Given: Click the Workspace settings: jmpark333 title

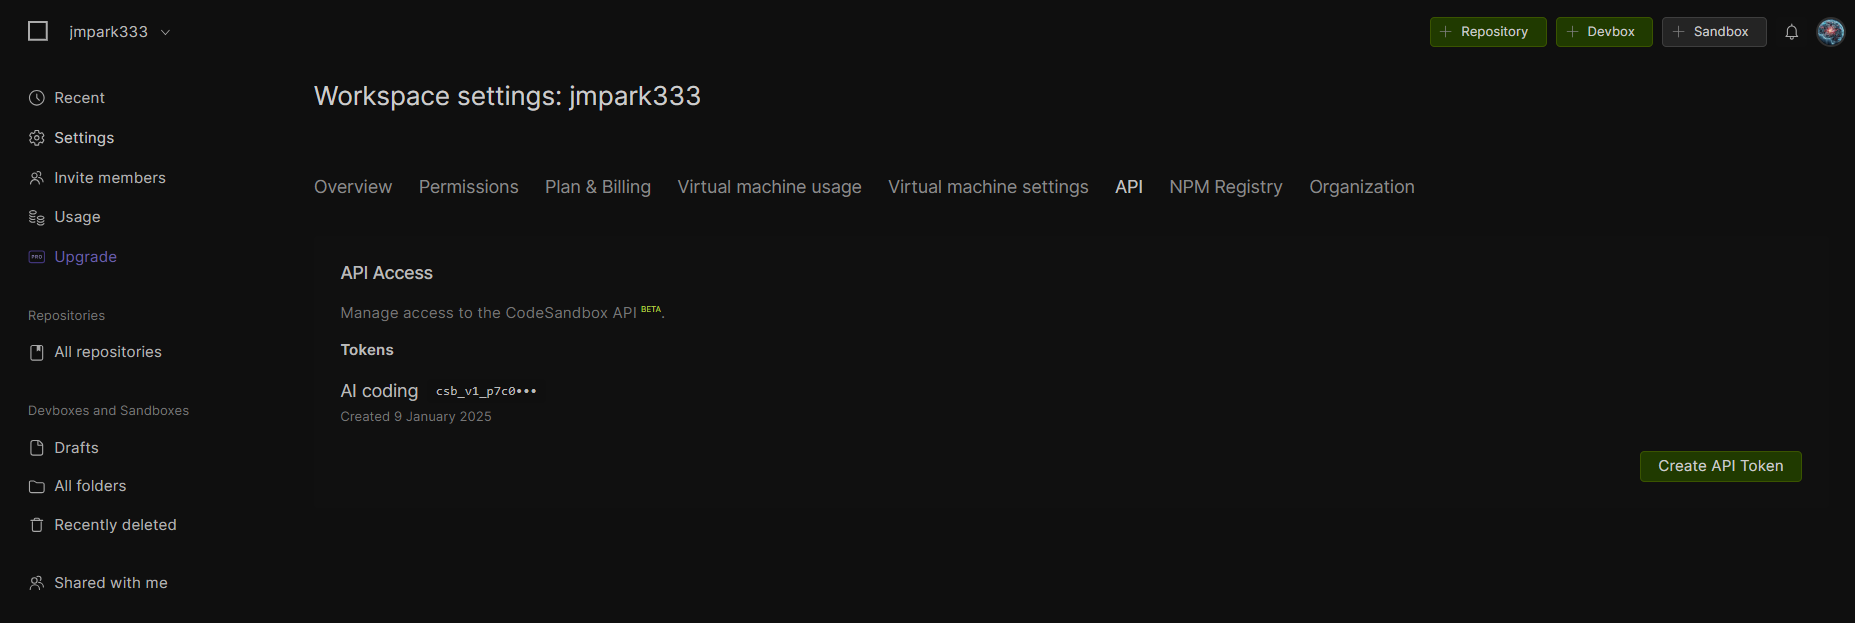Looking at the screenshot, I should coord(507,96).
